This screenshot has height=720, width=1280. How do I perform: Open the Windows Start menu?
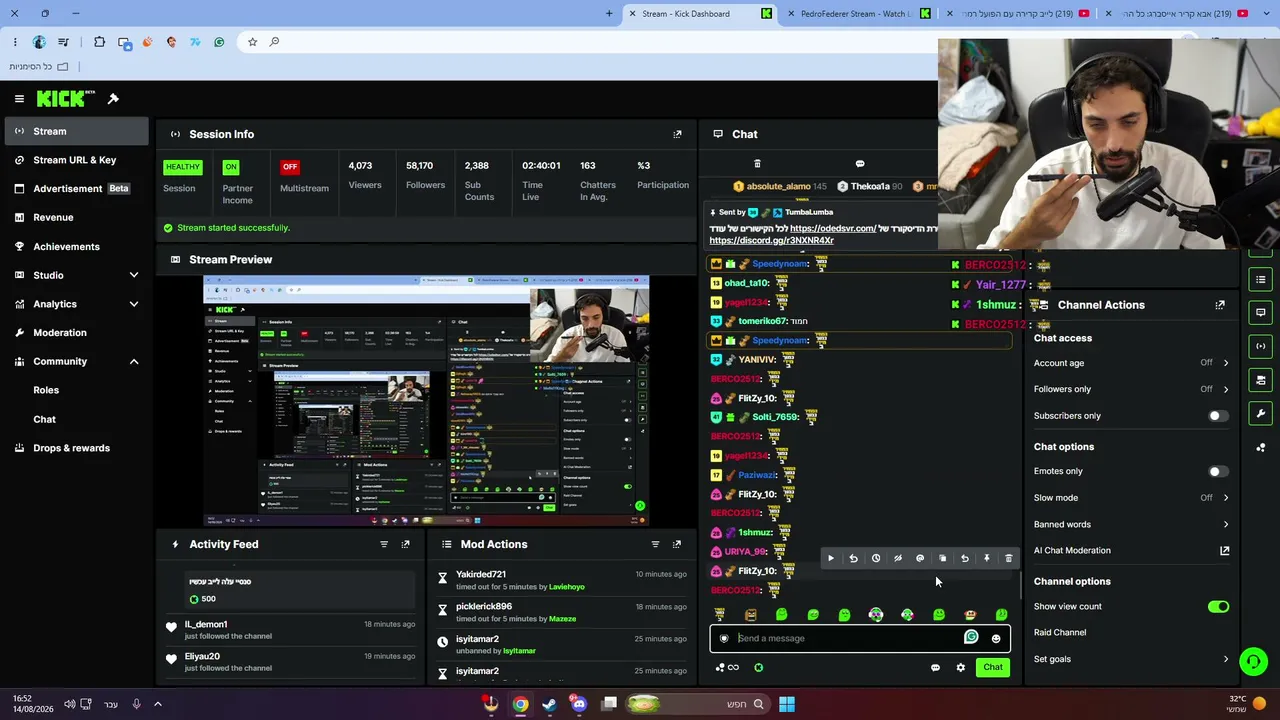[x=787, y=704]
